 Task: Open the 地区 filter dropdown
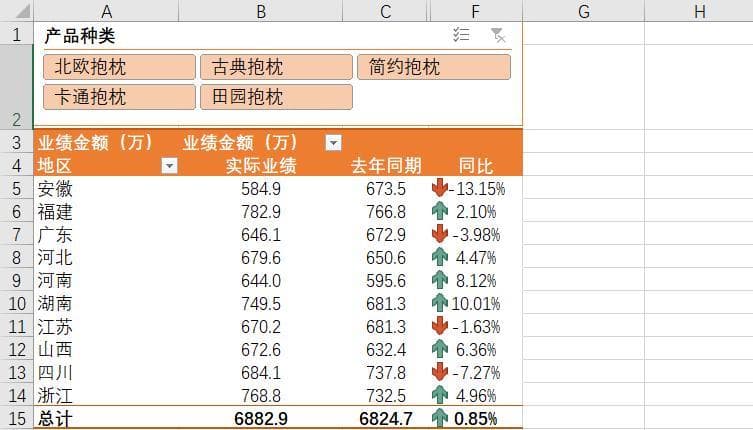[169, 166]
